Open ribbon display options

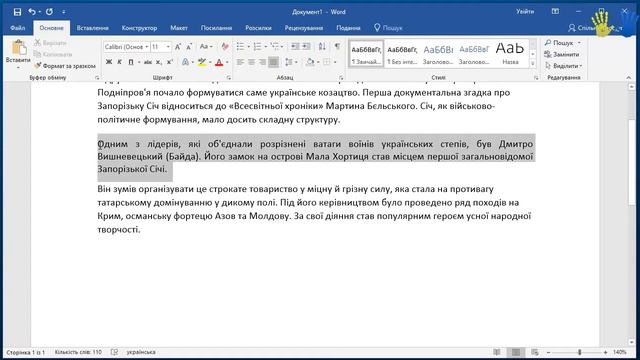point(555,12)
